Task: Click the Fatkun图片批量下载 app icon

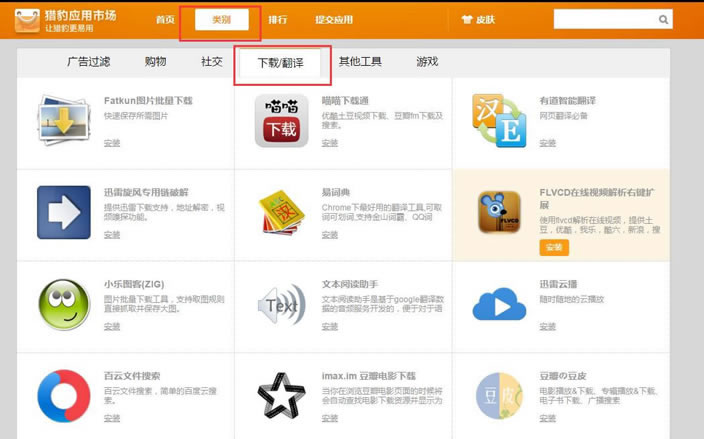Action: pos(64,122)
